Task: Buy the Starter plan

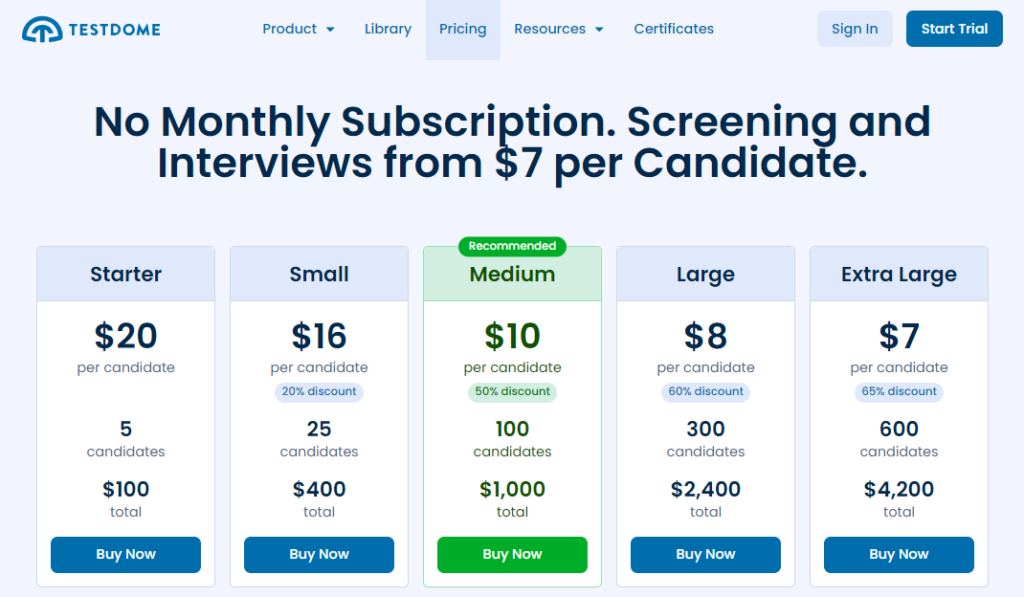Action: [125, 555]
